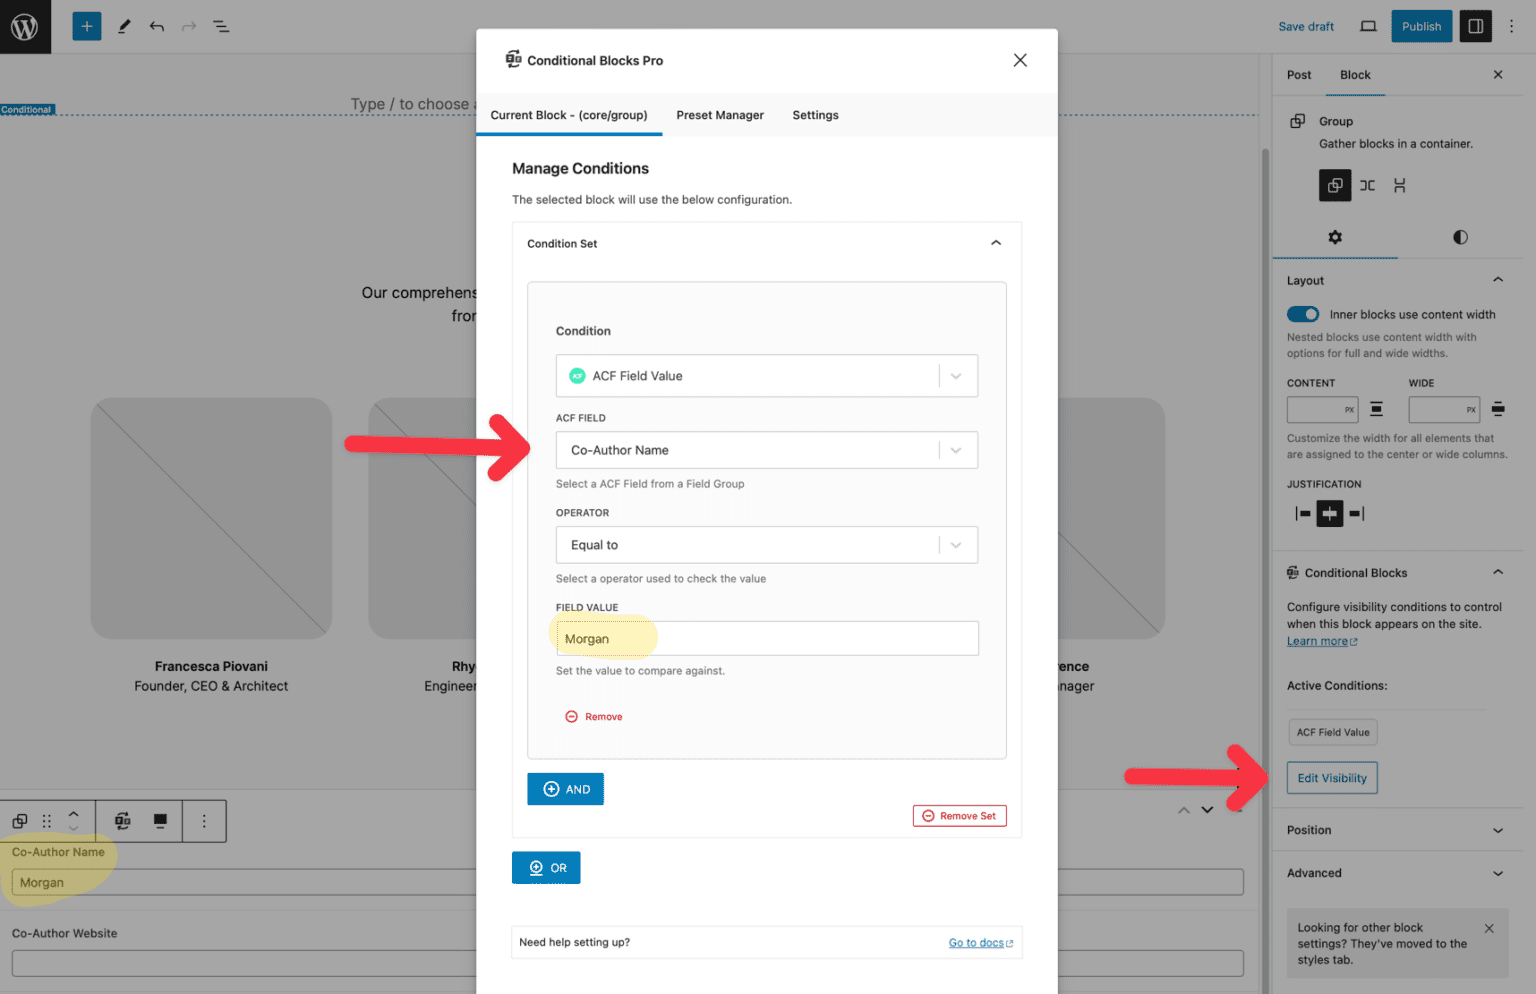The image size is (1536, 994).
Task: Focus the Content width input
Action: (x=1322, y=409)
